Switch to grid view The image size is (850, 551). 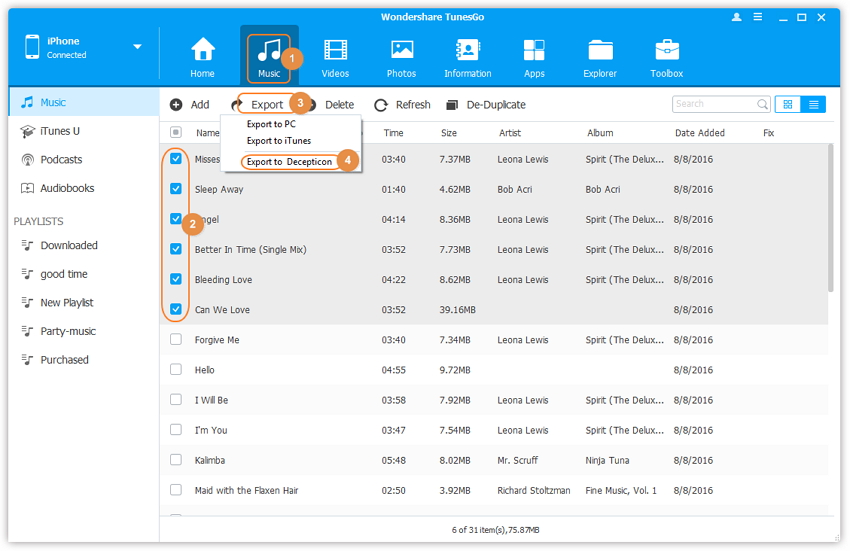pyautogui.click(x=788, y=104)
